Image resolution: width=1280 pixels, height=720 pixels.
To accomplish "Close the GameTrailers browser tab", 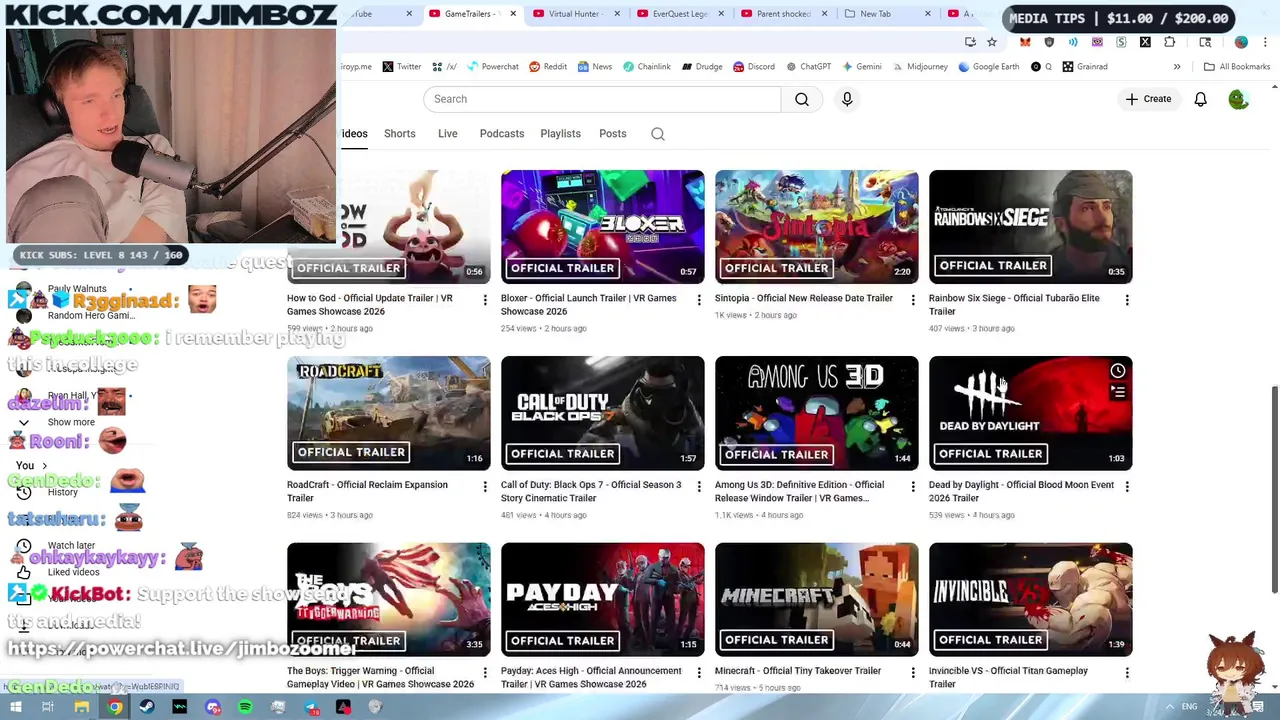I will point(513,14).
